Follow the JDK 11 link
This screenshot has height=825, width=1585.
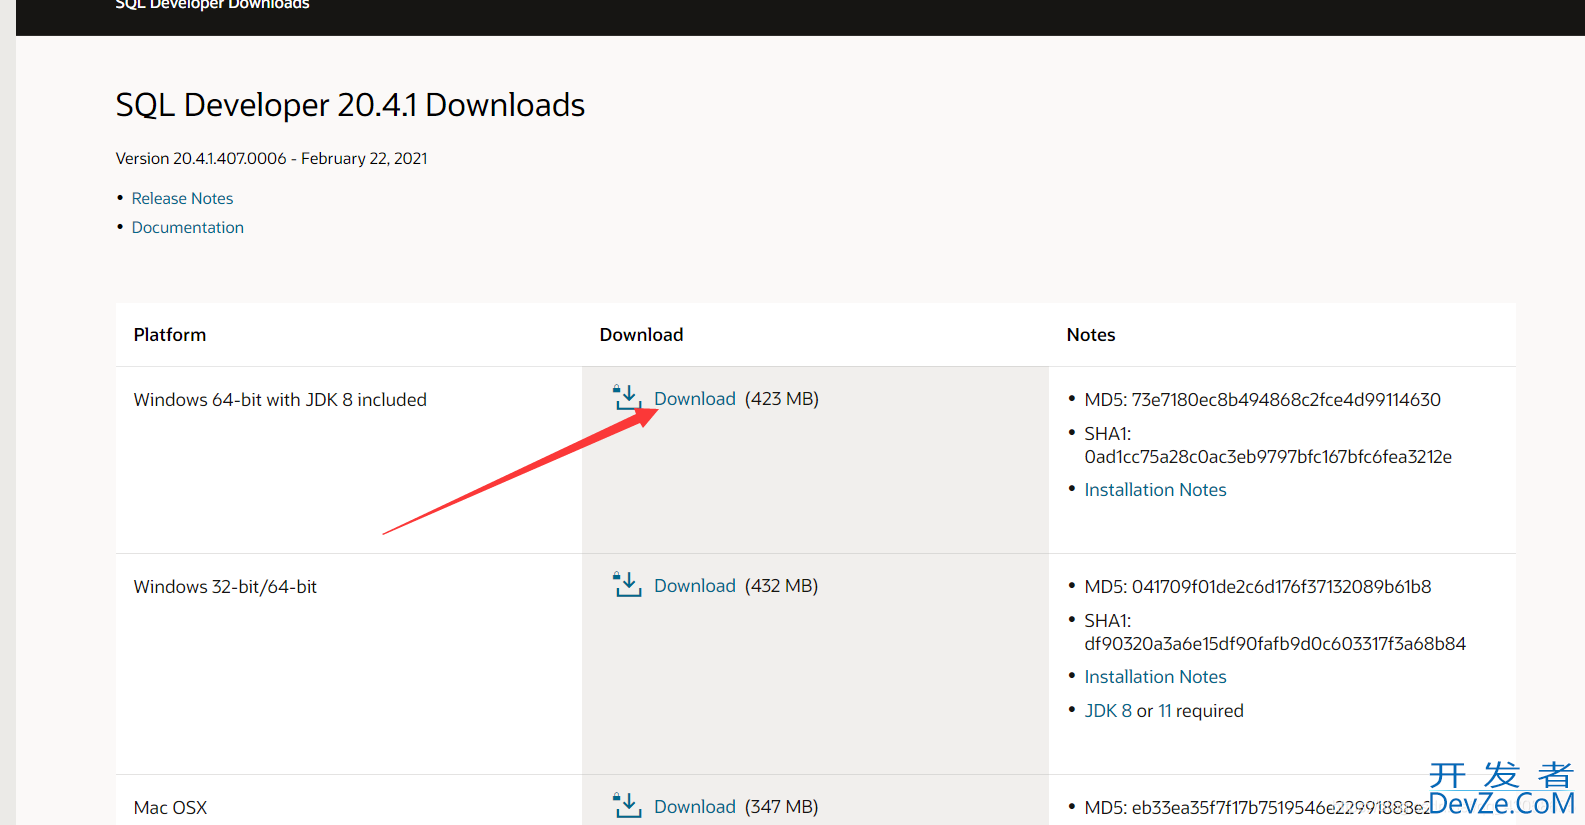1165,711
